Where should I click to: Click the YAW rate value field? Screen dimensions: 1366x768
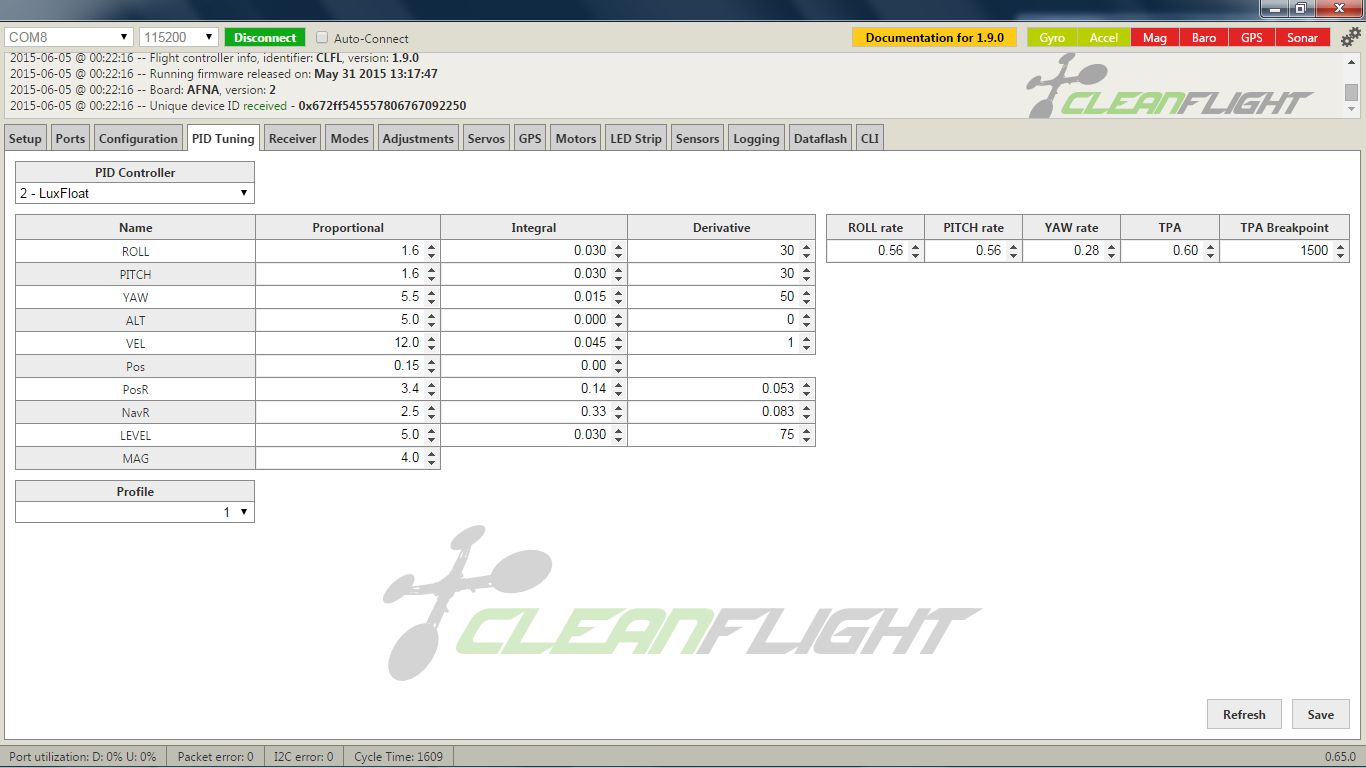[x=1071, y=251]
